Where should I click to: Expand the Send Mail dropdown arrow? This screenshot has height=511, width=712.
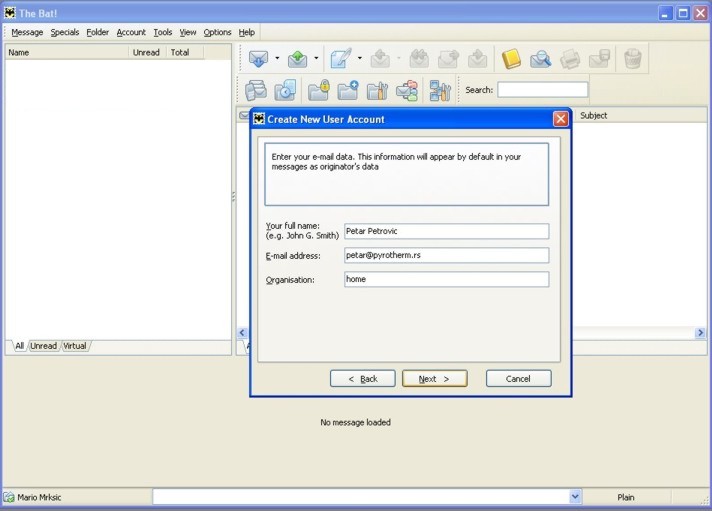[316, 59]
